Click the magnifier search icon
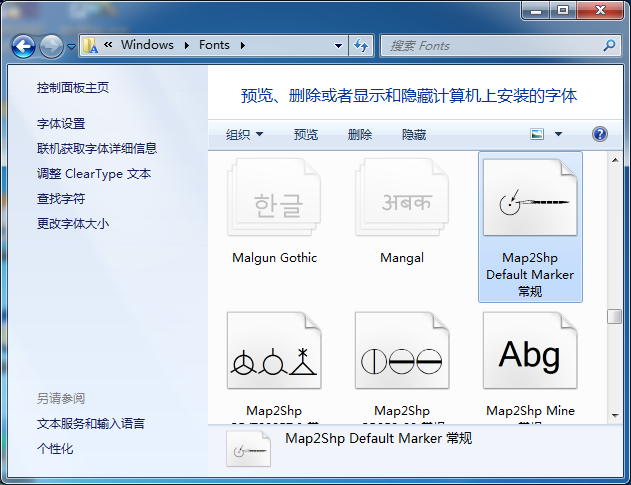 609,45
